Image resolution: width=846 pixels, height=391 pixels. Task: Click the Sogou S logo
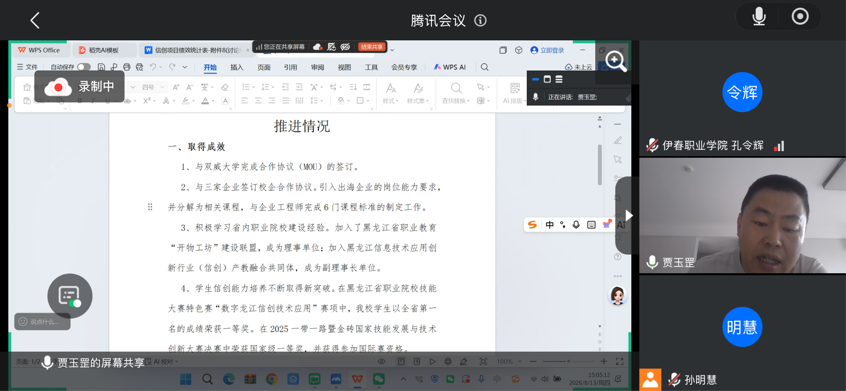pyautogui.click(x=533, y=225)
